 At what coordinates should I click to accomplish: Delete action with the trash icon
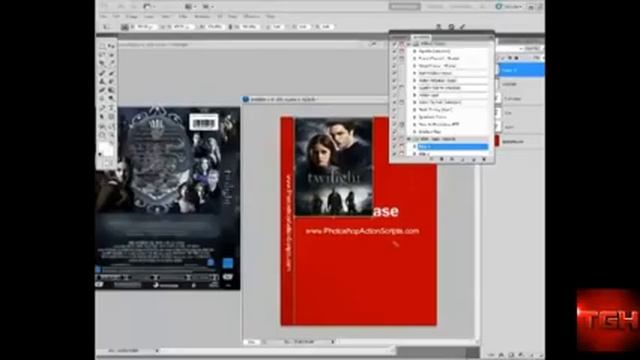click(x=484, y=160)
